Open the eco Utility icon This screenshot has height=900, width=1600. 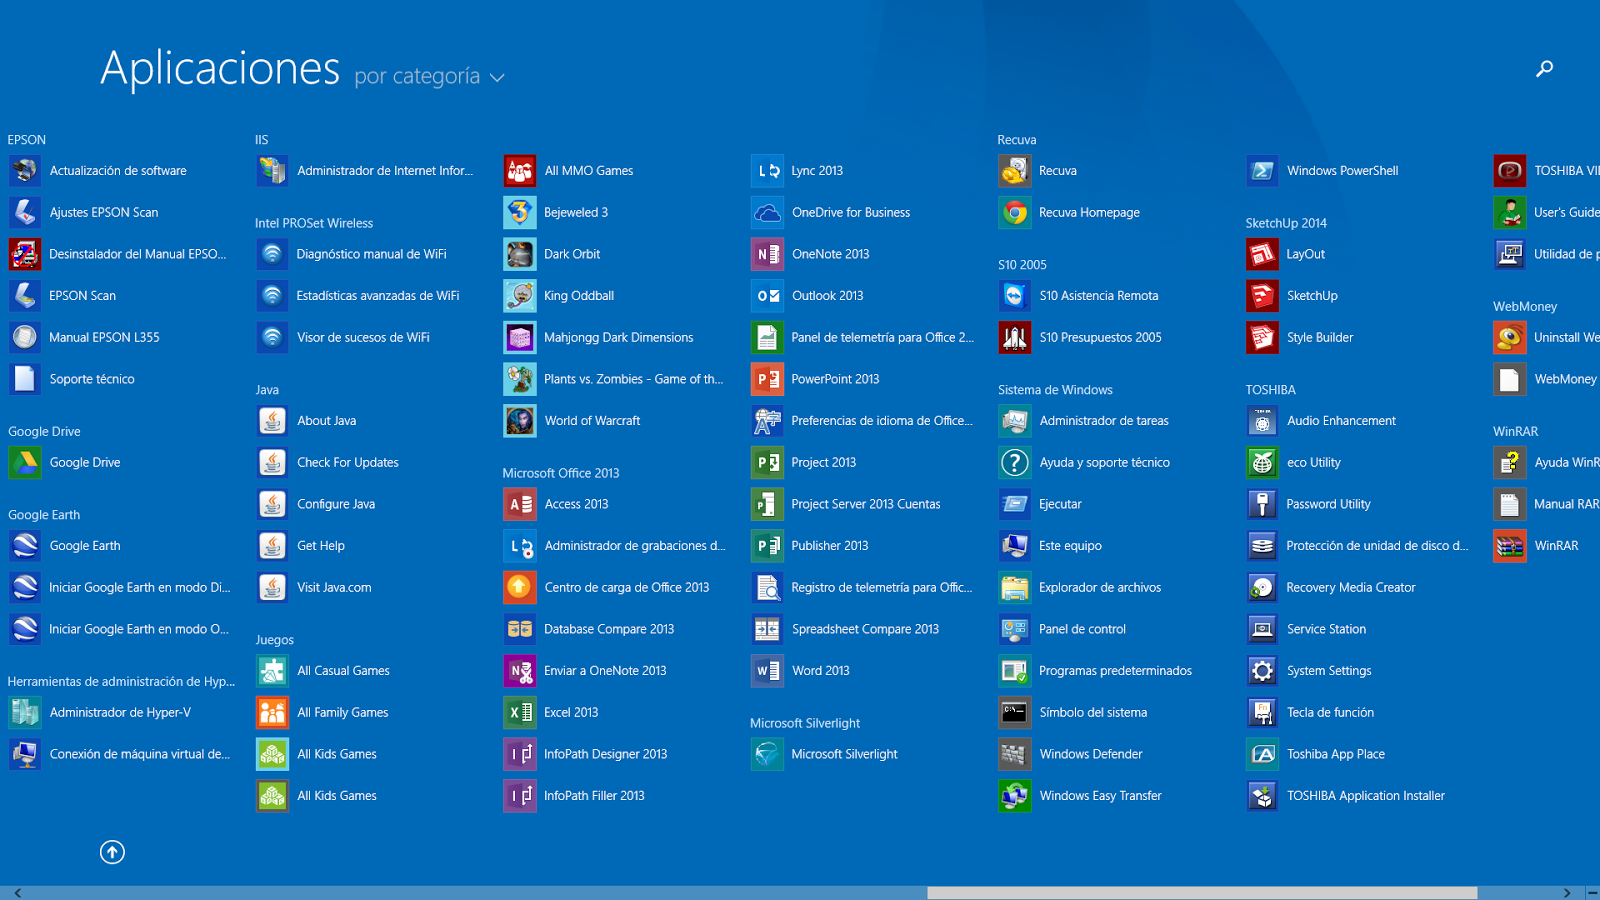point(1262,462)
